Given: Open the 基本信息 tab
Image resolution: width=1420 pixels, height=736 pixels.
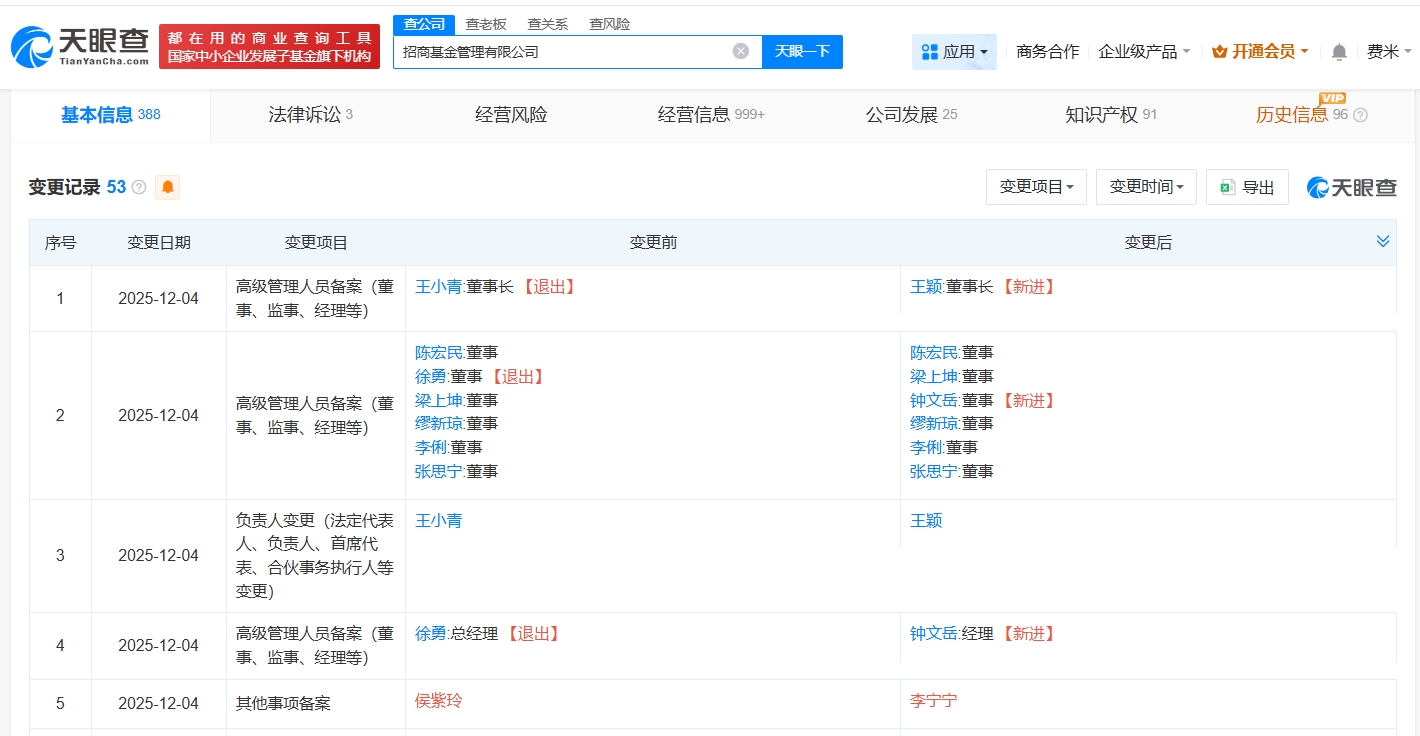Looking at the screenshot, I should (x=111, y=115).
